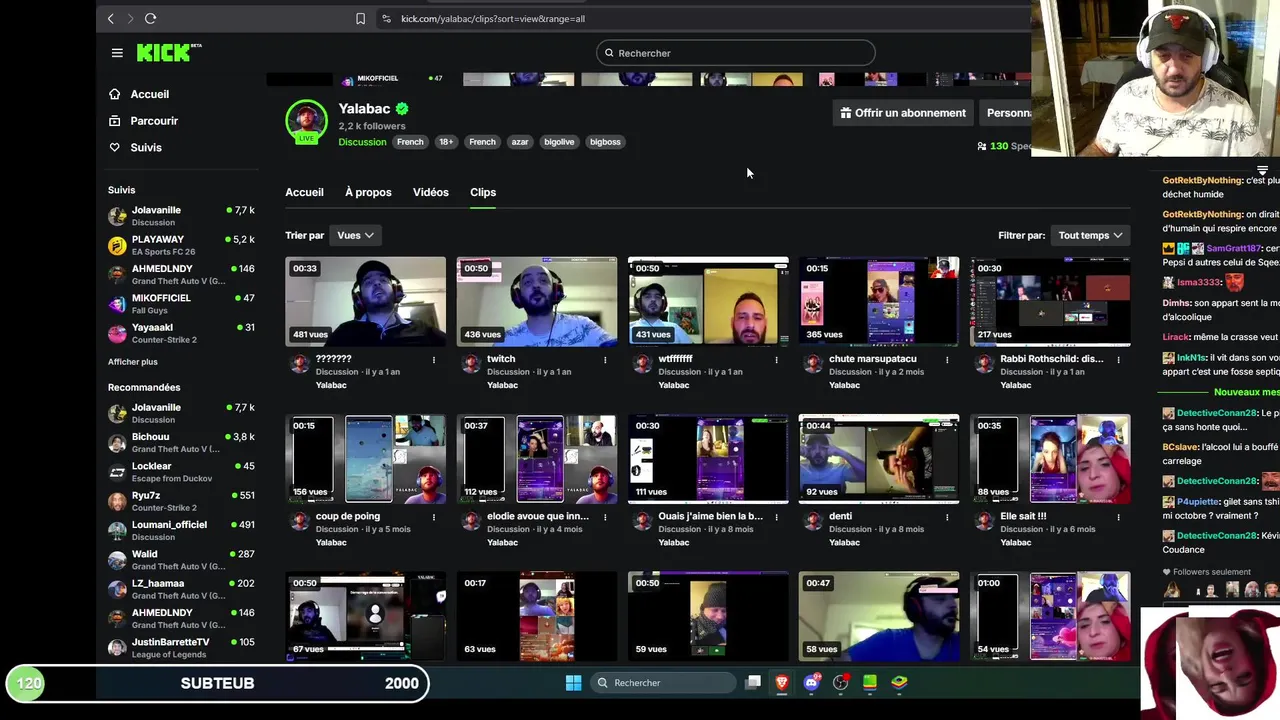This screenshot has width=1280, height=720.
Task: Click the French tag next to Discussion
Action: 410,142
